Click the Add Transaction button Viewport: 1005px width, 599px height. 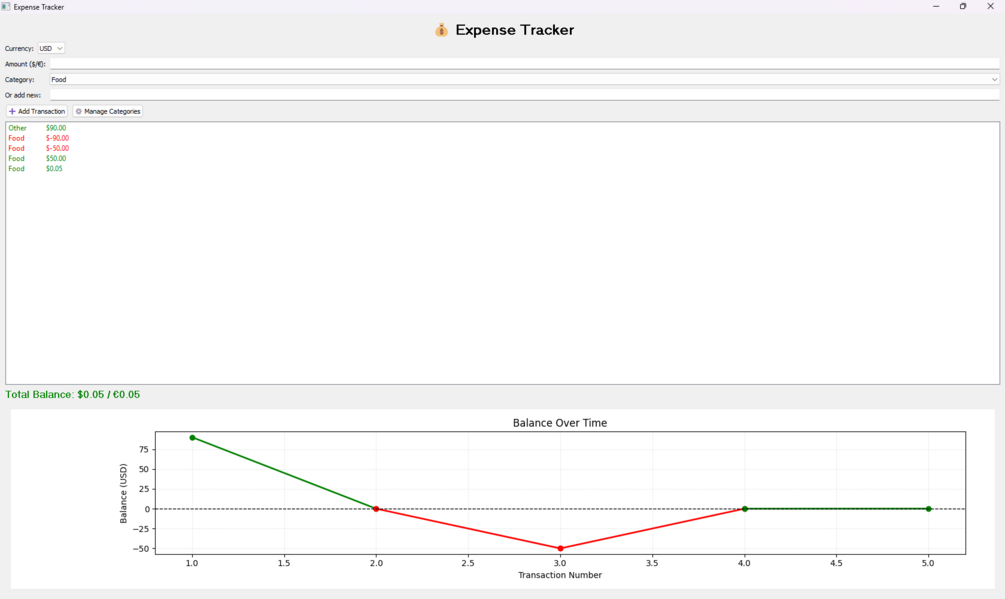37,111
